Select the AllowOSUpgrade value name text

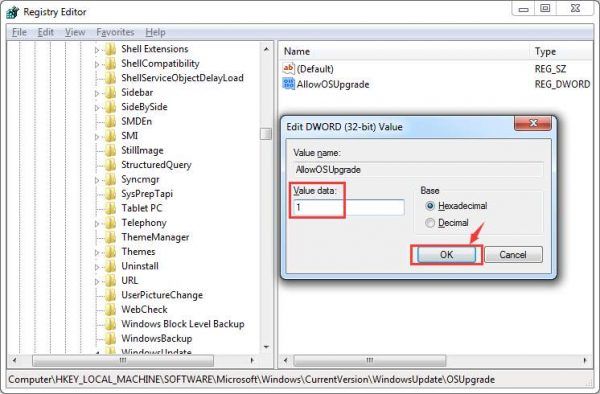click(333, 85)
